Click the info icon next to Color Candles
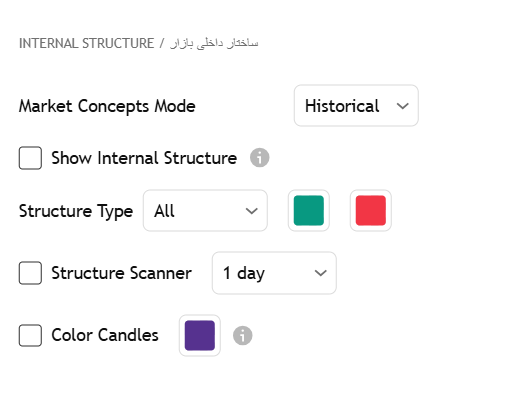This screenshot has height=399, width=509. 242,335
